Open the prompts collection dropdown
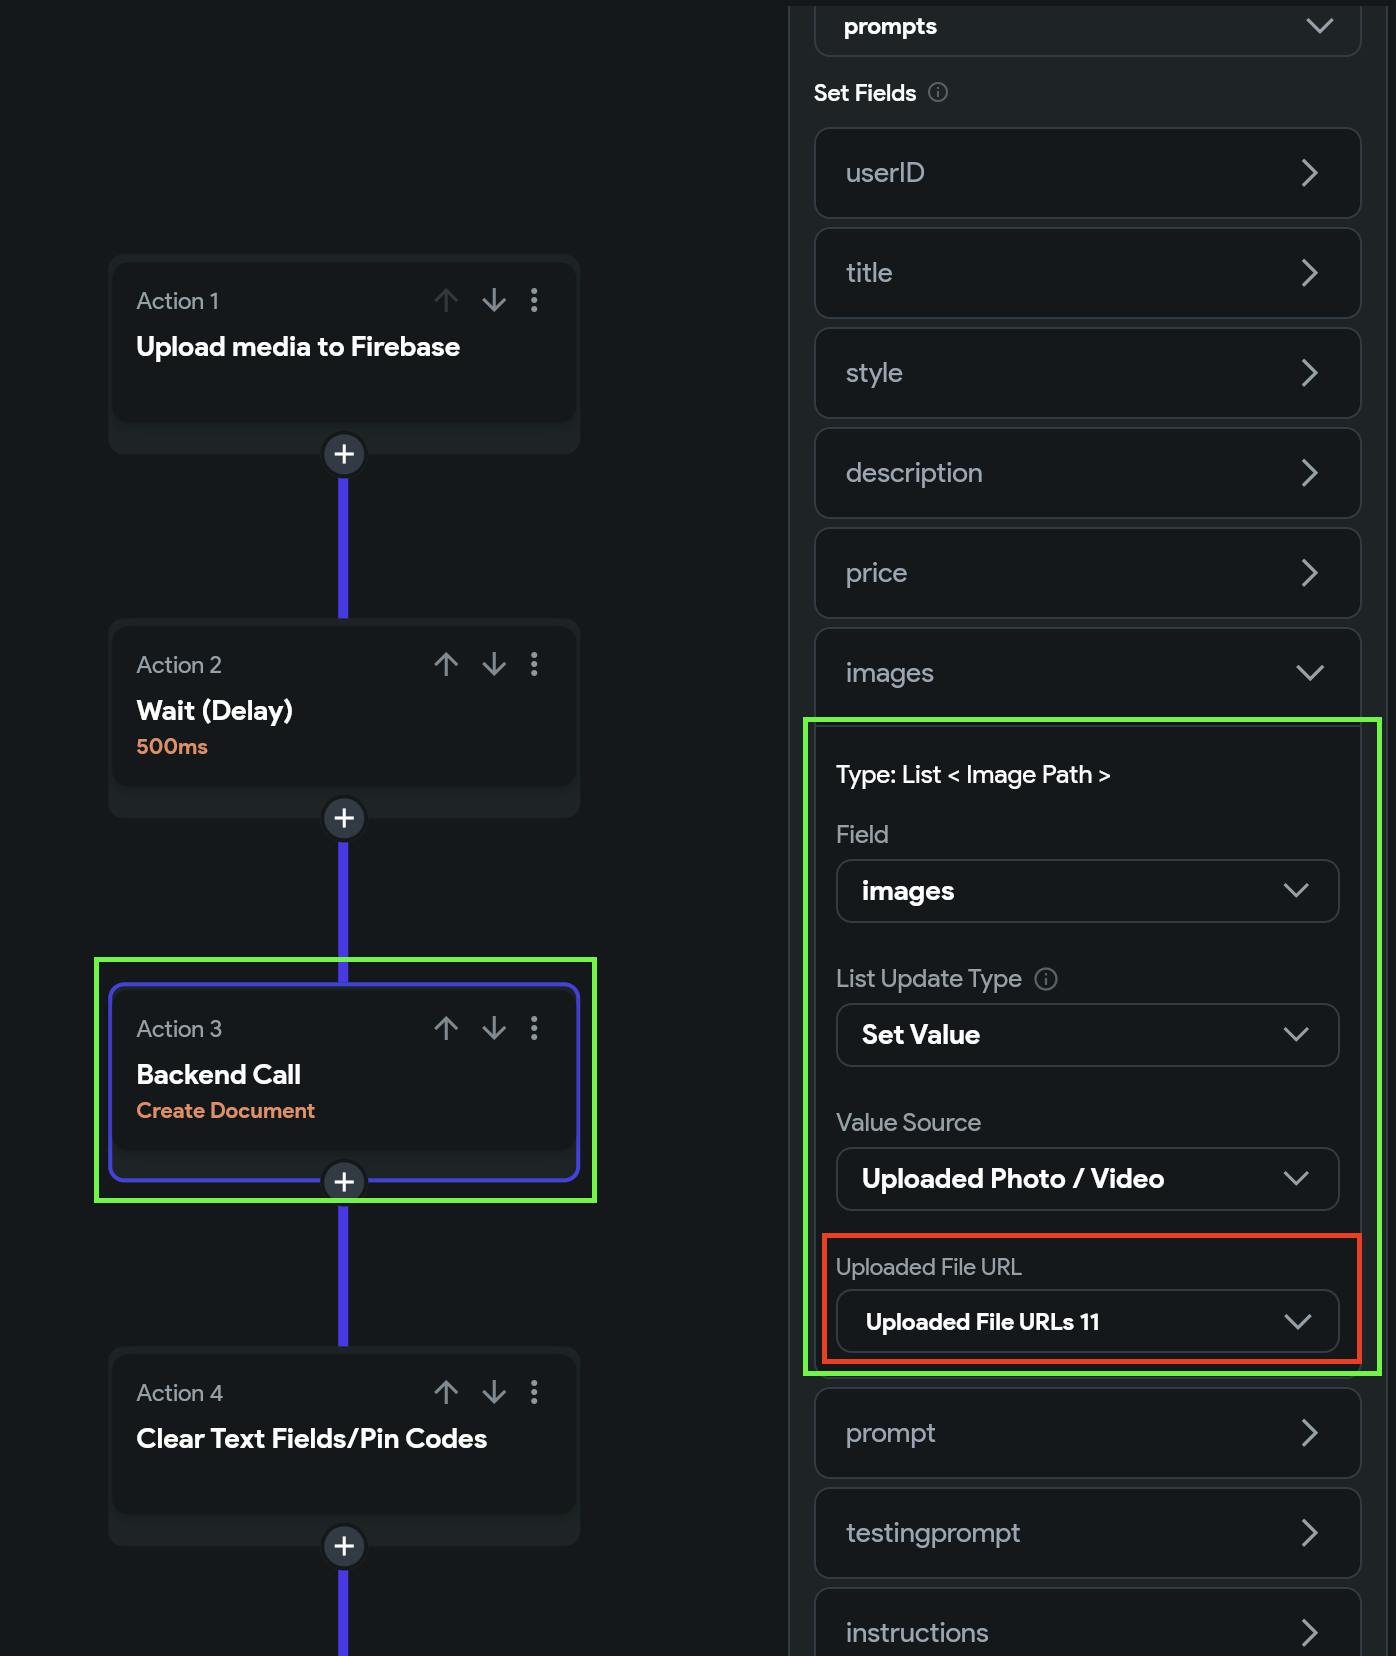1396x1656 pixels. click(x=1087, y=27)
